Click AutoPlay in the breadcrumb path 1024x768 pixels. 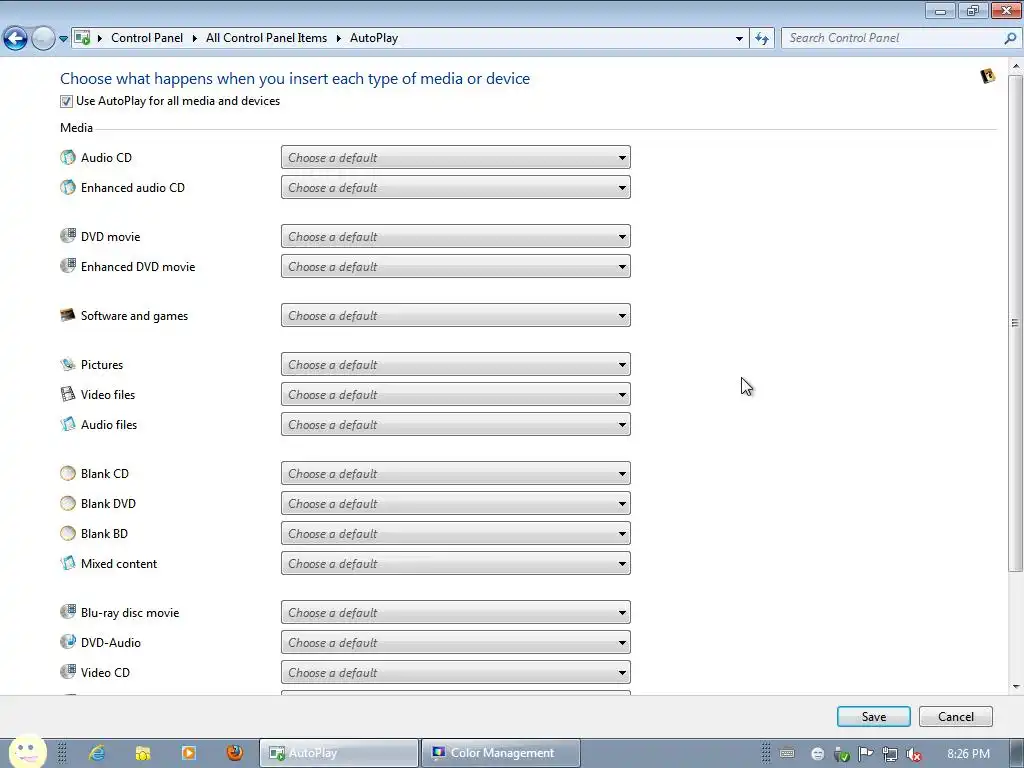pyautogui.click(x=374, y=38)
